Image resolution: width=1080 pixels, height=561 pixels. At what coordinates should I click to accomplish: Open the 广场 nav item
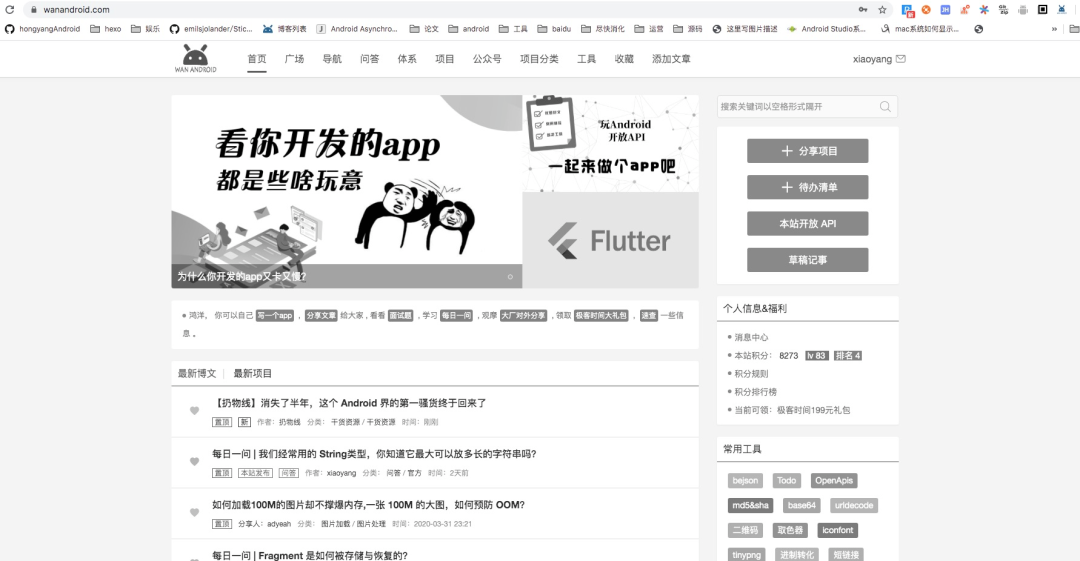point(294,59)
